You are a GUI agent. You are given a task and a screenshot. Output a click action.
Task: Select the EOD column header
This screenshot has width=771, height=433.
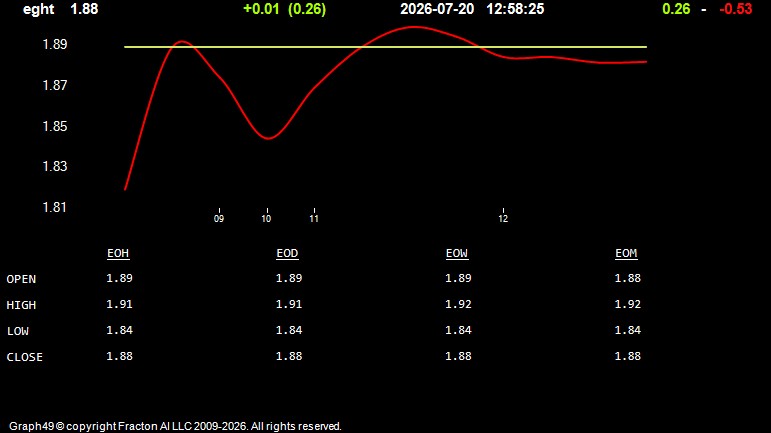[287, 253]
